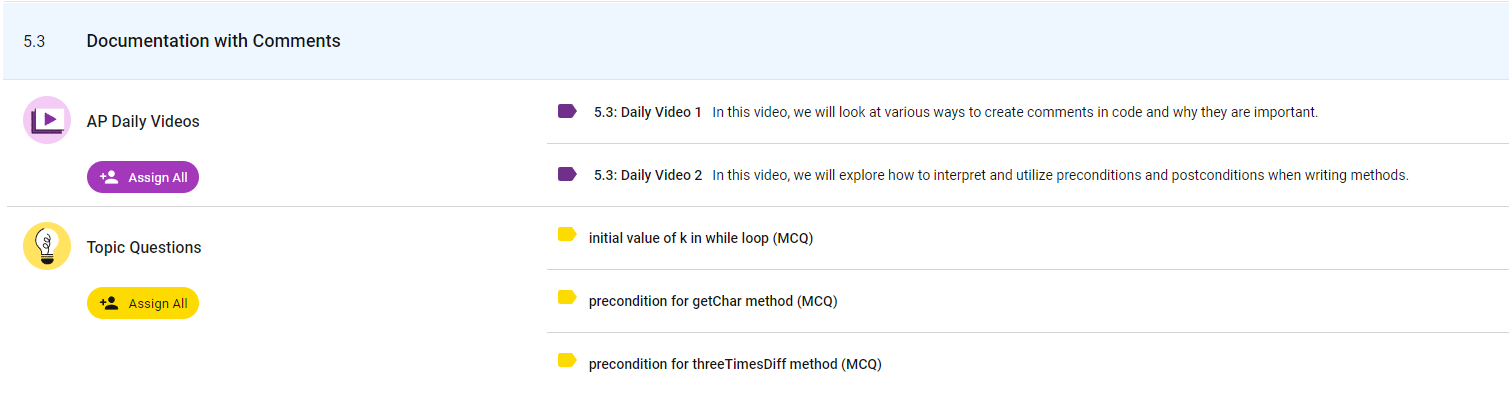Viewport: 1509px width, 394px height.
Task: Click the yellow tag beside threeTimesDiff precondition question
Action: pyautogui.click(x=567, y=360)
